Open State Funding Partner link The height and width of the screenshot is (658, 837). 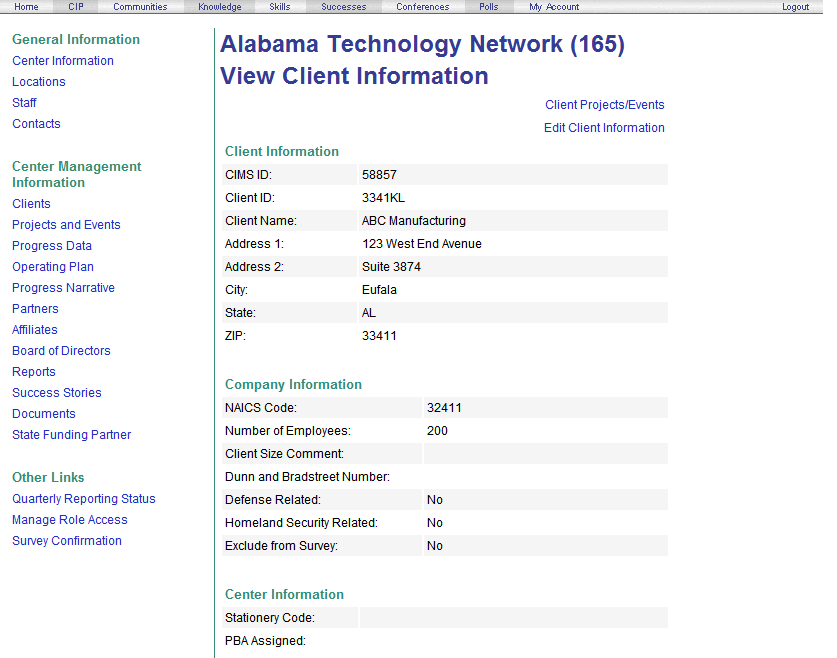point(72,435)
